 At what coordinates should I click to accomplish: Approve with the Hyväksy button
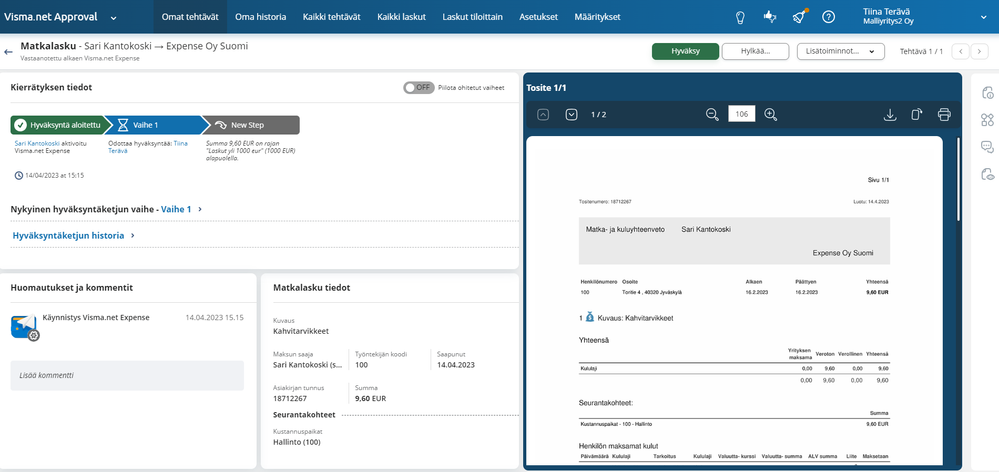tap(686, 52)
